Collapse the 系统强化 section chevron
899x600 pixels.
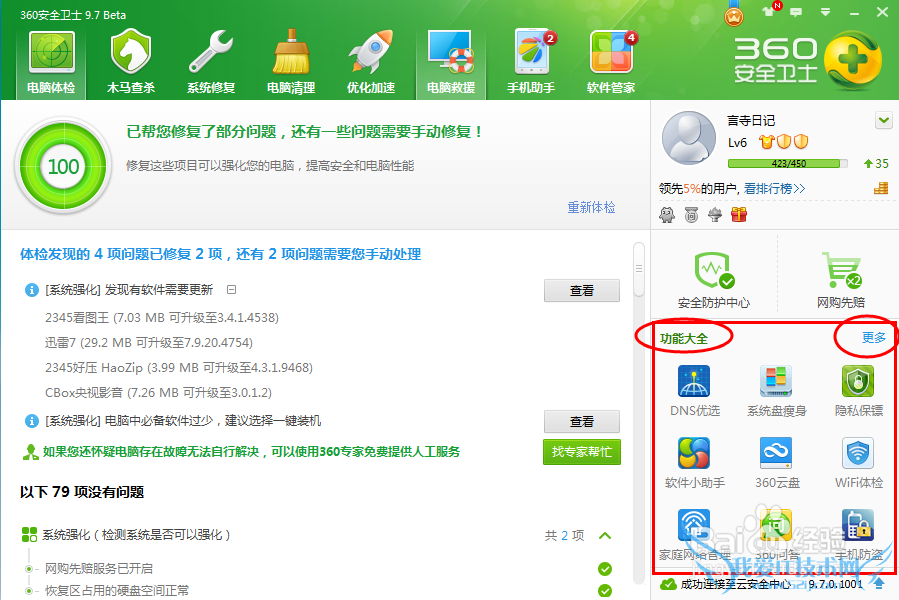tap(605, 536)
